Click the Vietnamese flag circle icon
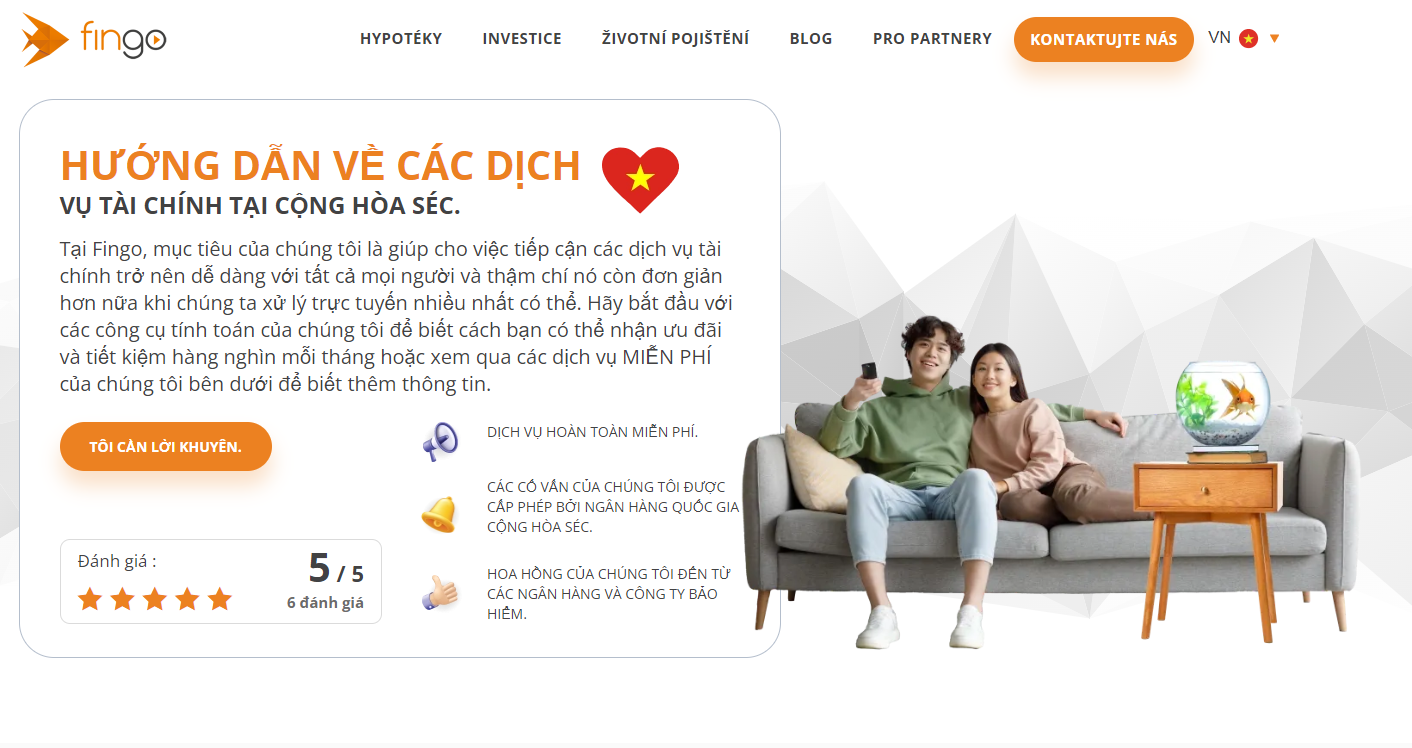The height and width of the screenshot is (748, 1412). [1248, 39]
